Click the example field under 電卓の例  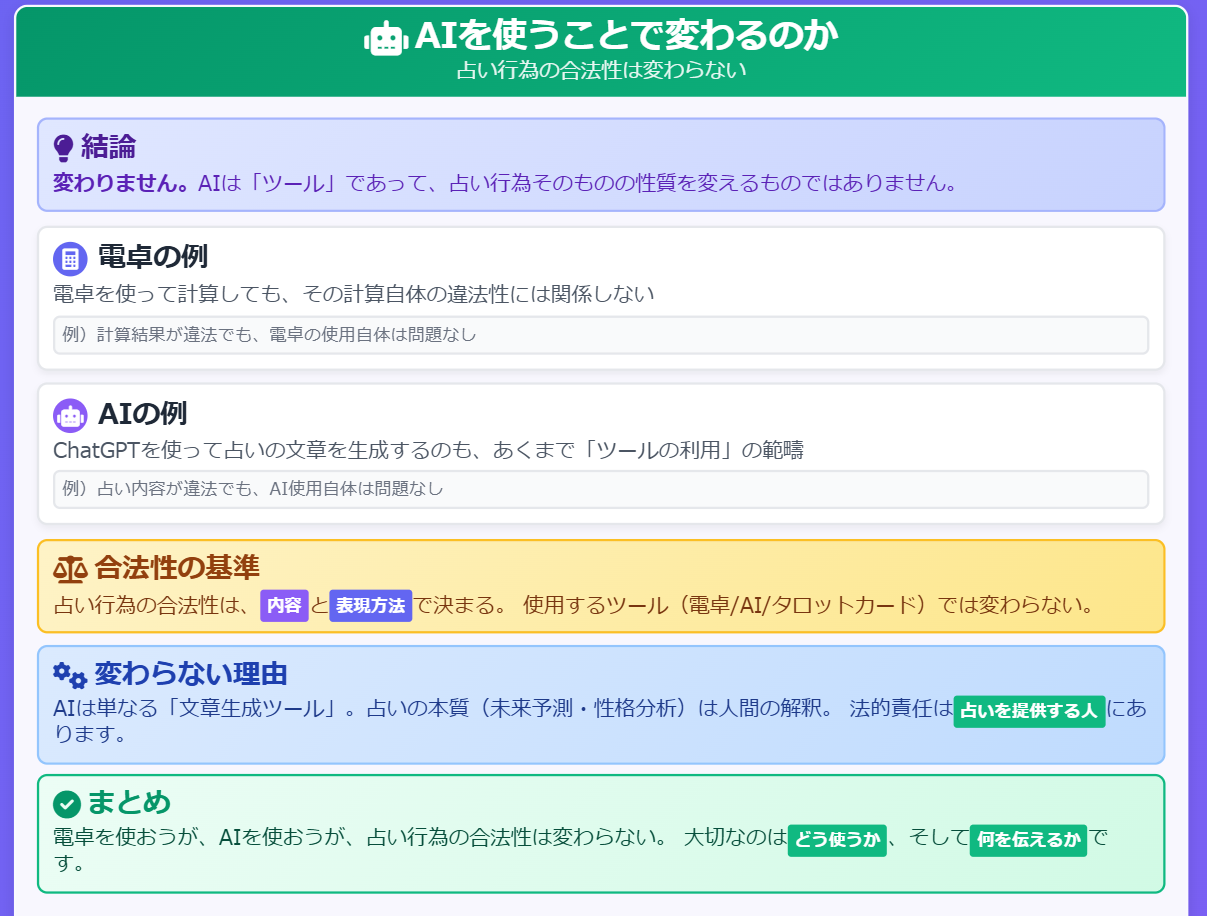coord(600,334)
